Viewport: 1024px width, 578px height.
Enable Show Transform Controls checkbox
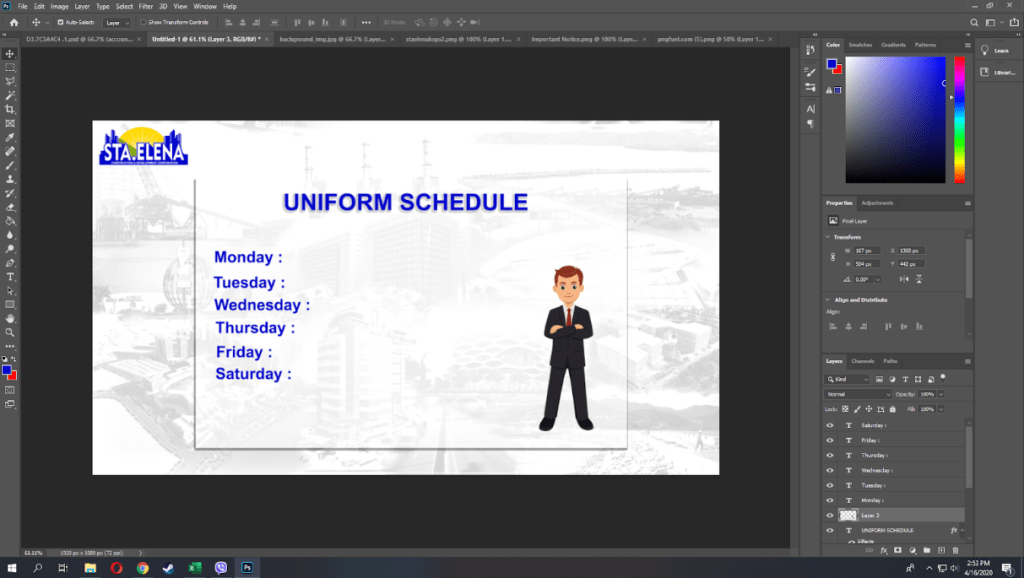pyautogui.click(x=143, y=21)
